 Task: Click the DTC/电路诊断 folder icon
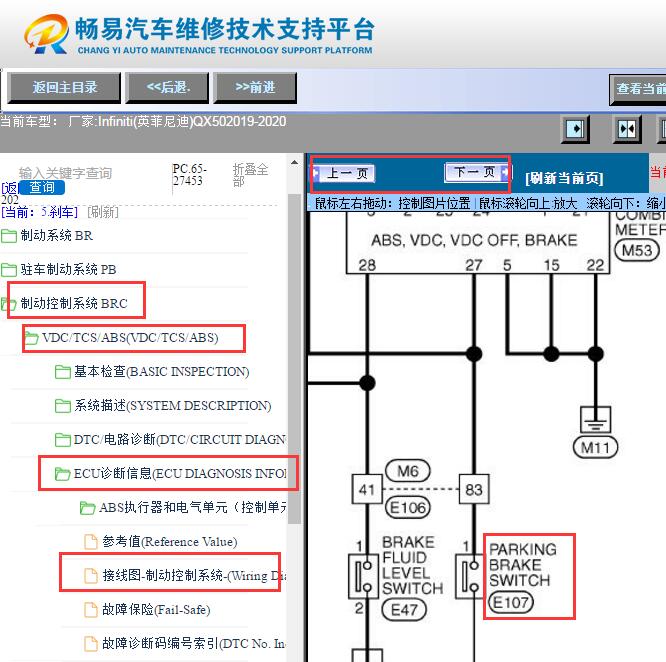63,440
